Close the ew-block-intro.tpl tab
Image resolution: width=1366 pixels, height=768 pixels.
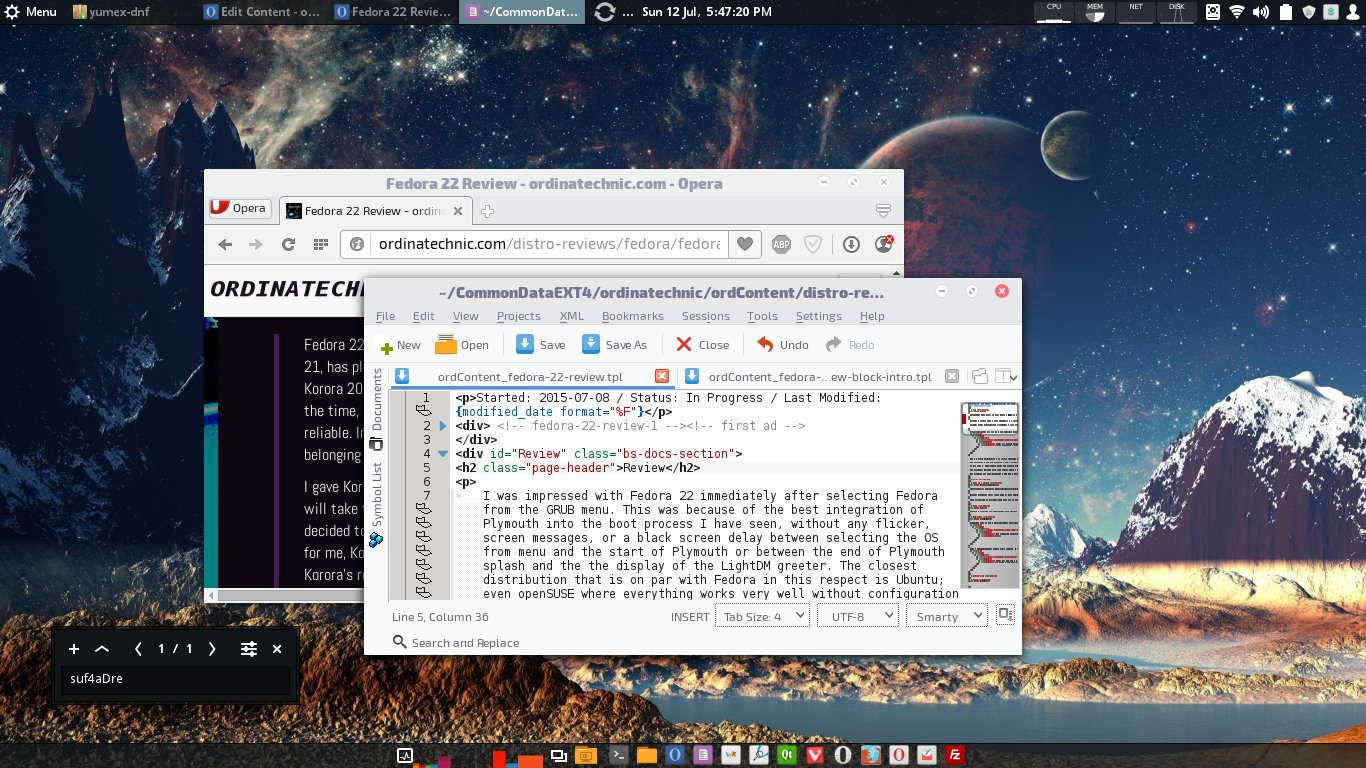click(x=952, y=376)
